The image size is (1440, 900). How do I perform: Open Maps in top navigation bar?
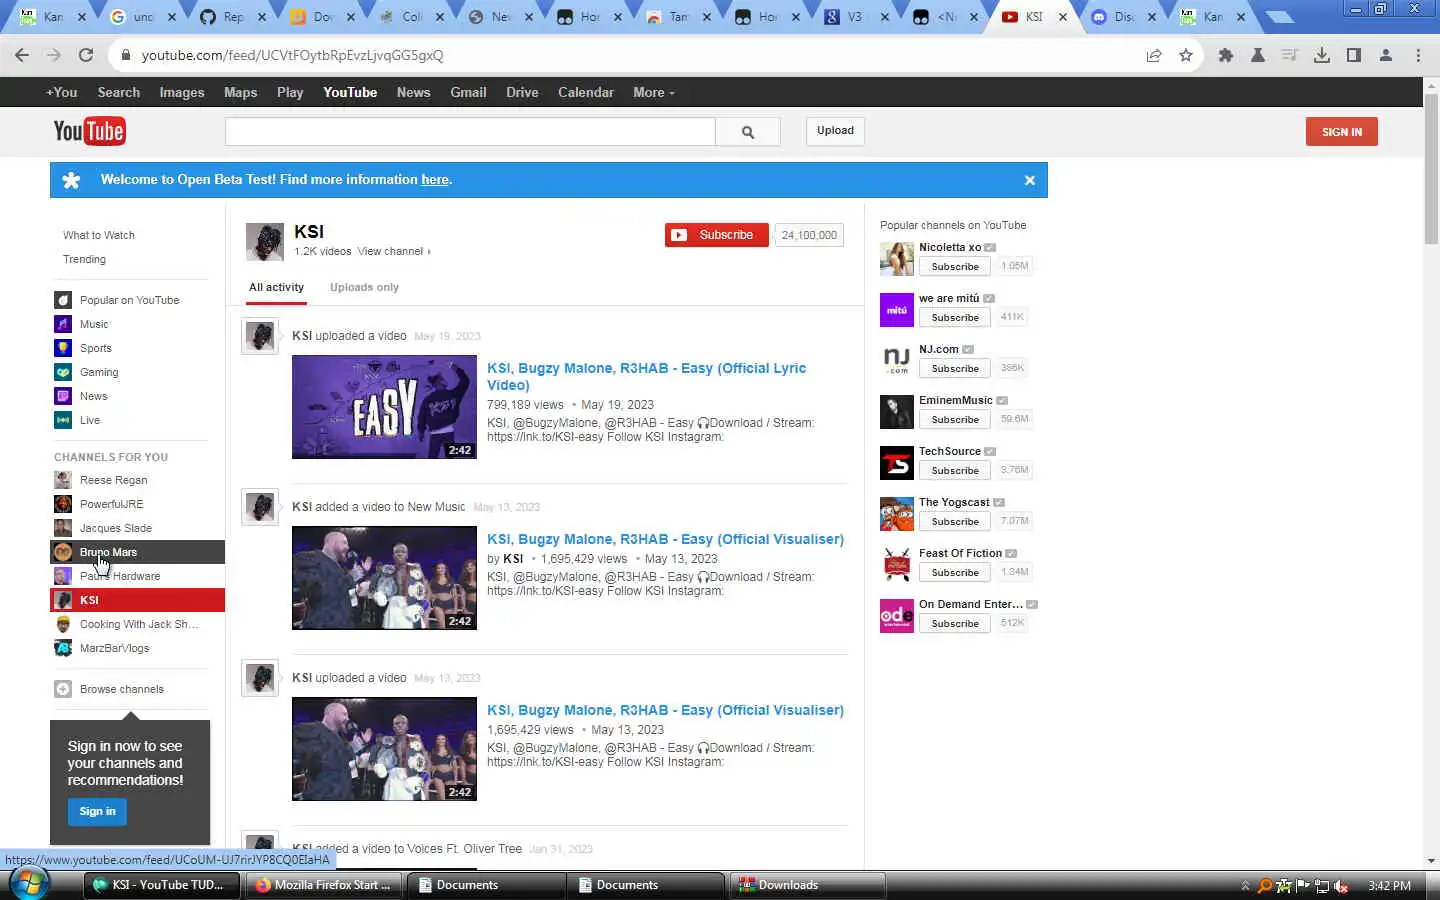click(x=240, y=92)
